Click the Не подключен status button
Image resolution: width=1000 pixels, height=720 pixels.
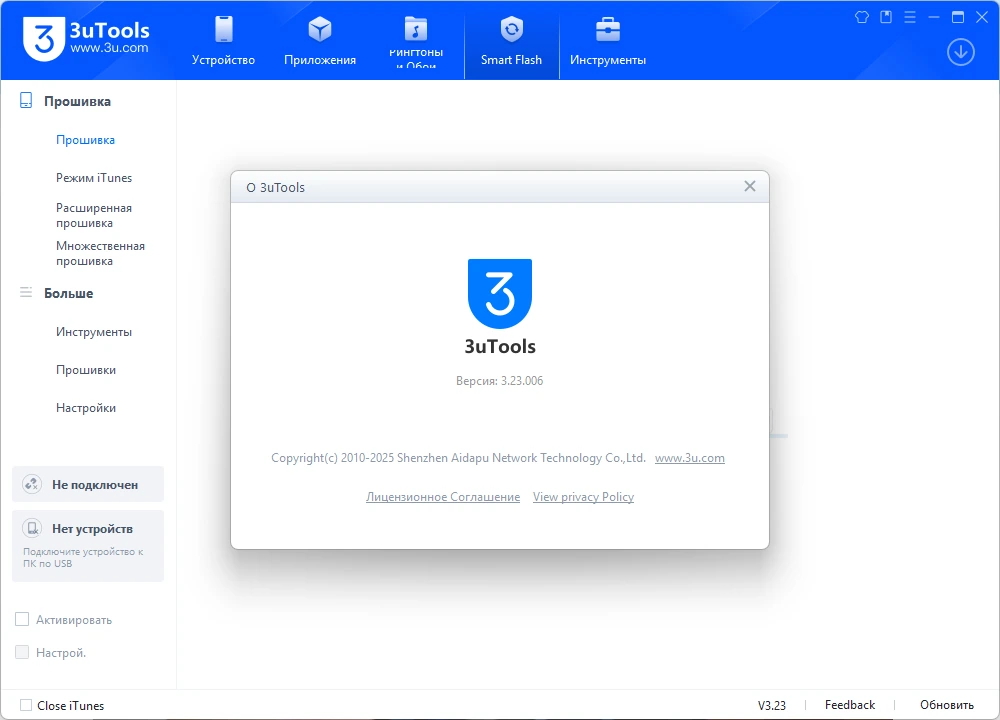[x=88, y=484]
